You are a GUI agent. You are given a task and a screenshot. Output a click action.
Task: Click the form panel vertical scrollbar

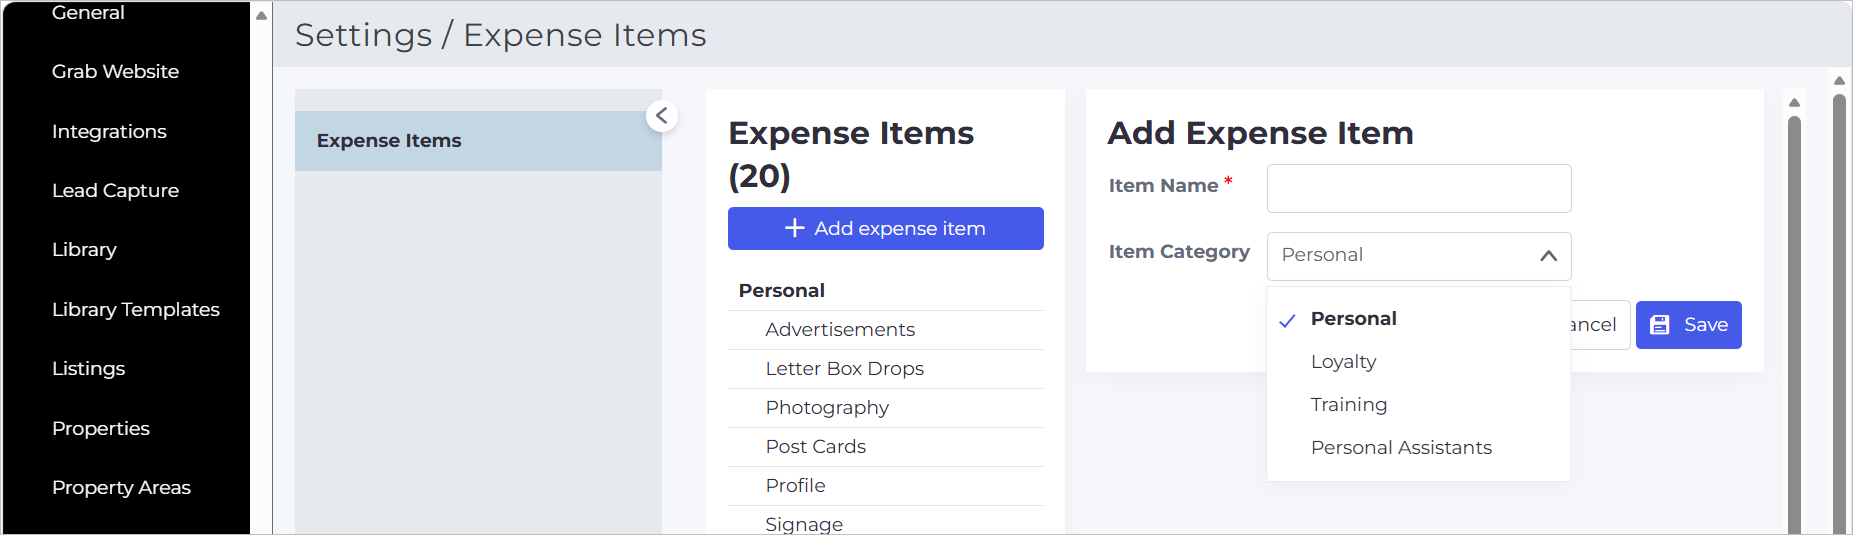tap(1794, 320)
